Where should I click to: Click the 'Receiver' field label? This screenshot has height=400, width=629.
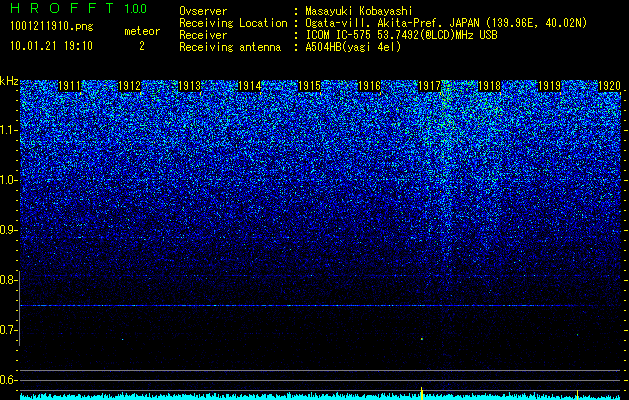[x=203, y=35]
